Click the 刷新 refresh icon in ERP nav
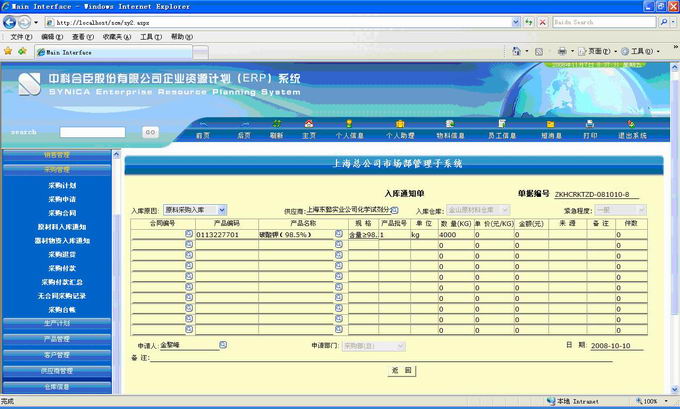 coord(276,124)
